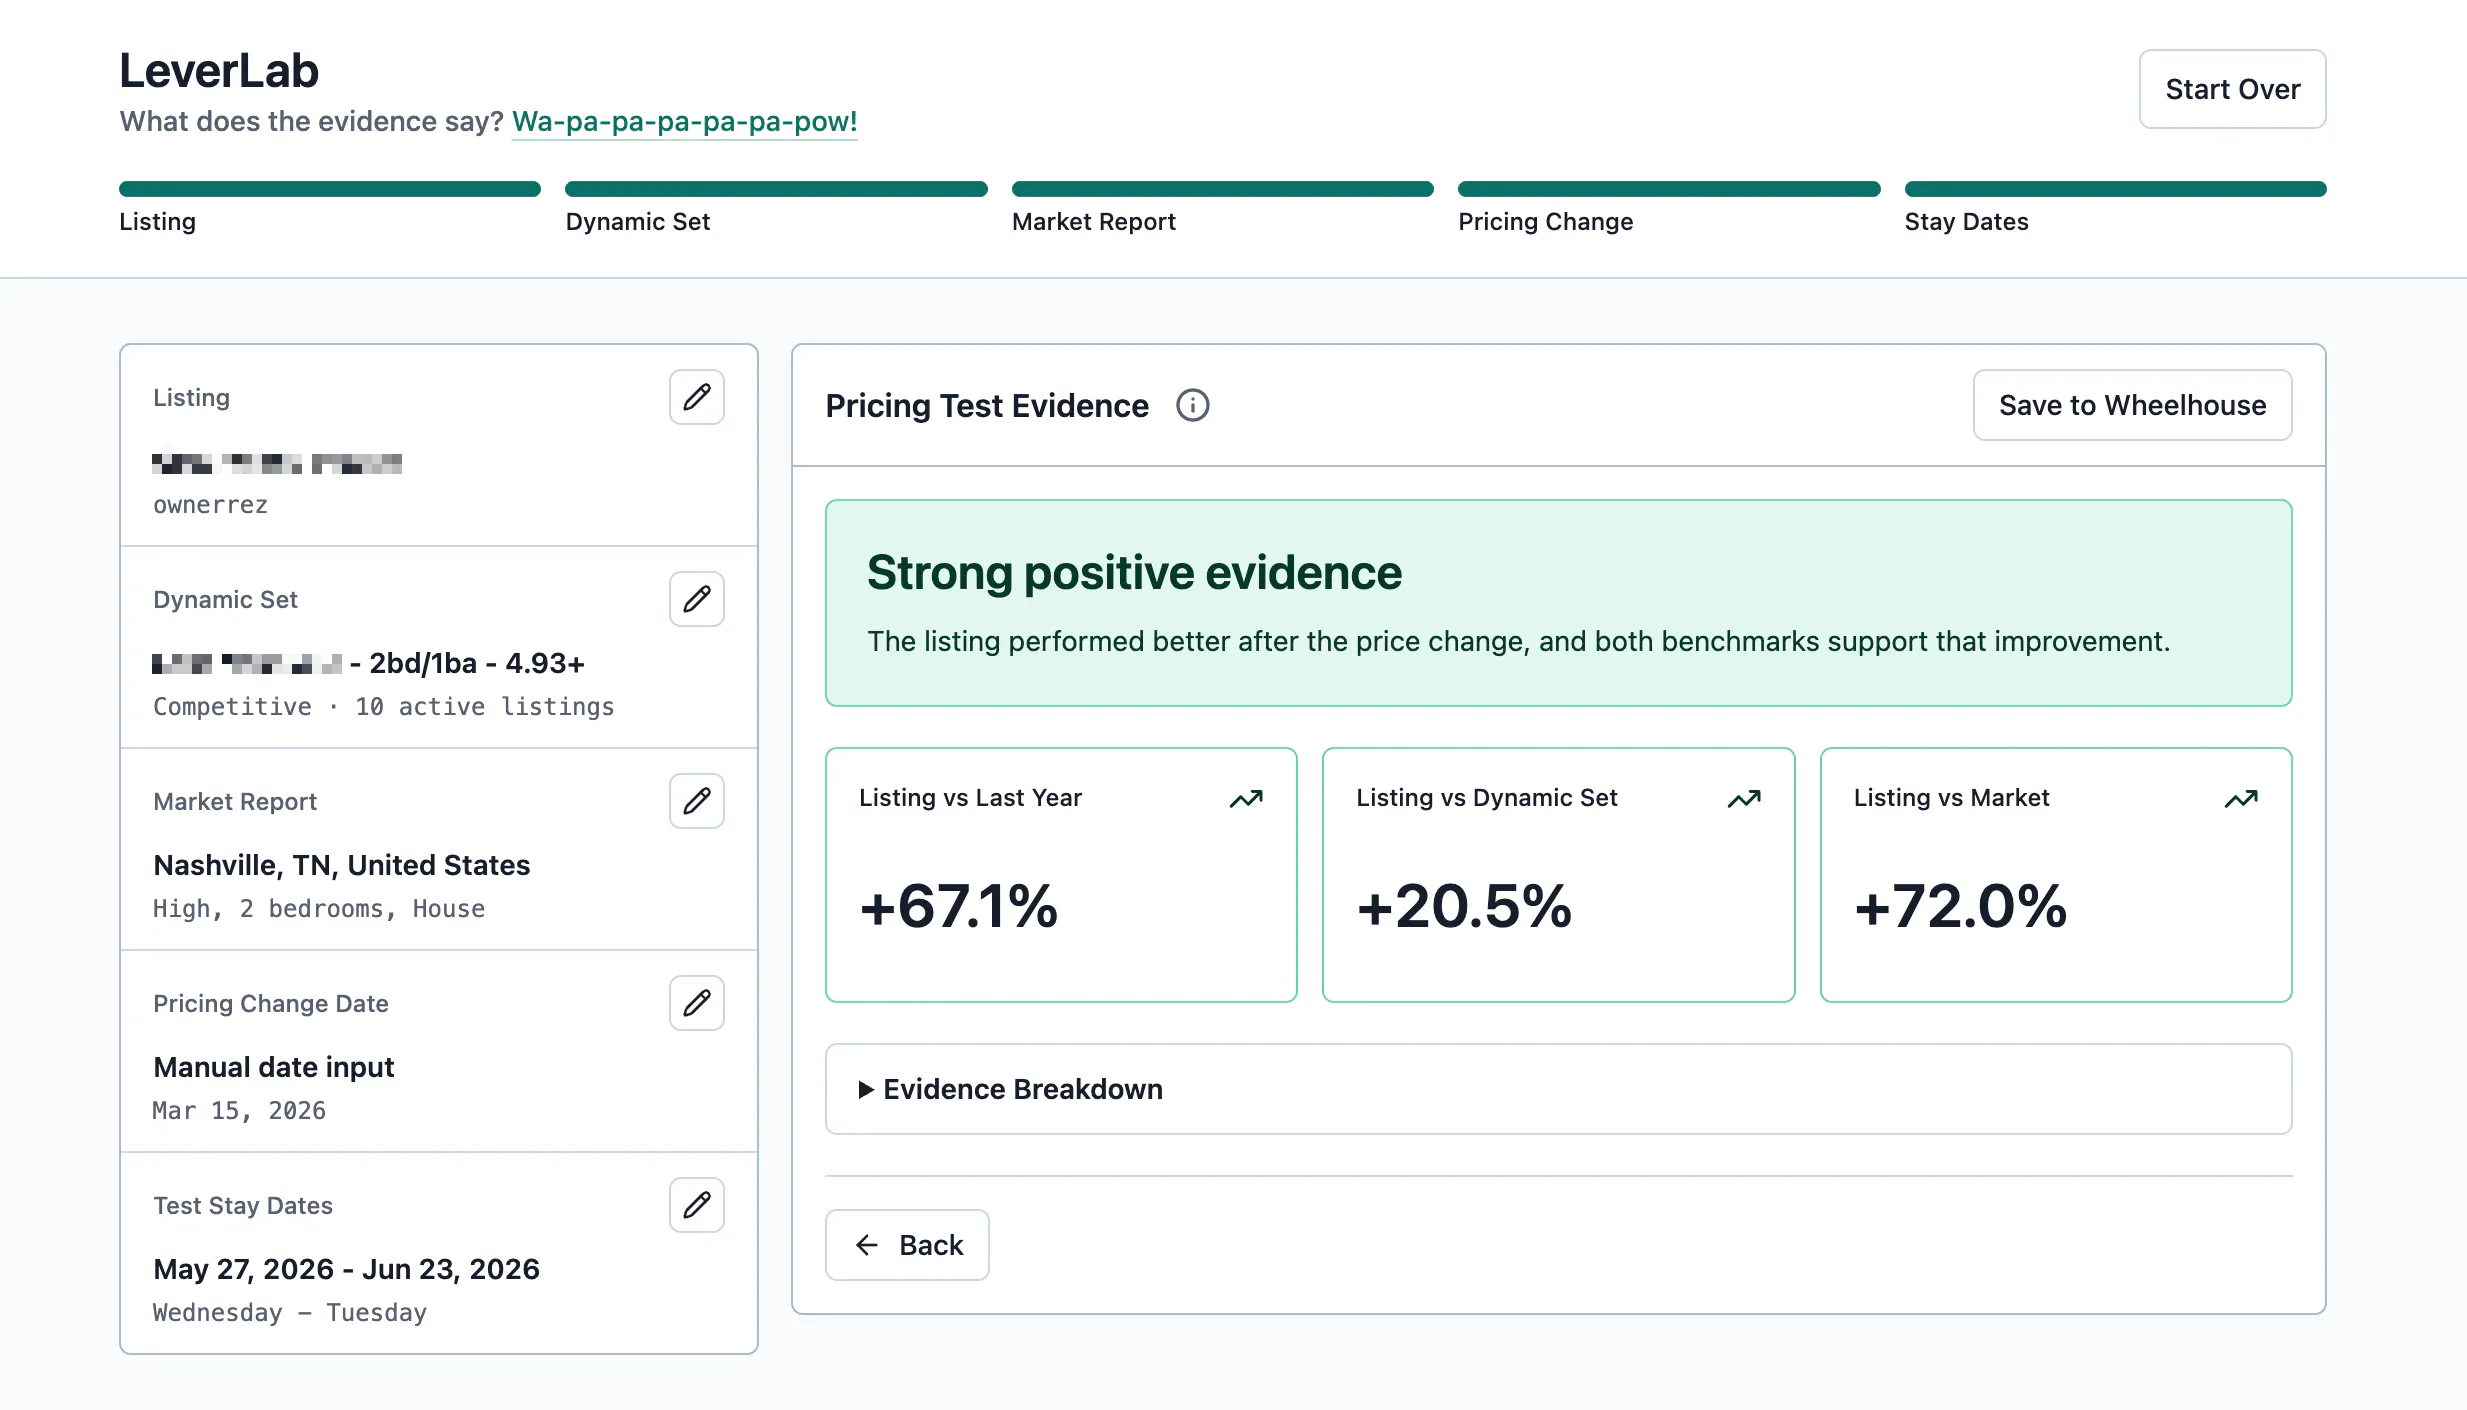Edit the Dynamic Set with pencil icon

[697, 599]
